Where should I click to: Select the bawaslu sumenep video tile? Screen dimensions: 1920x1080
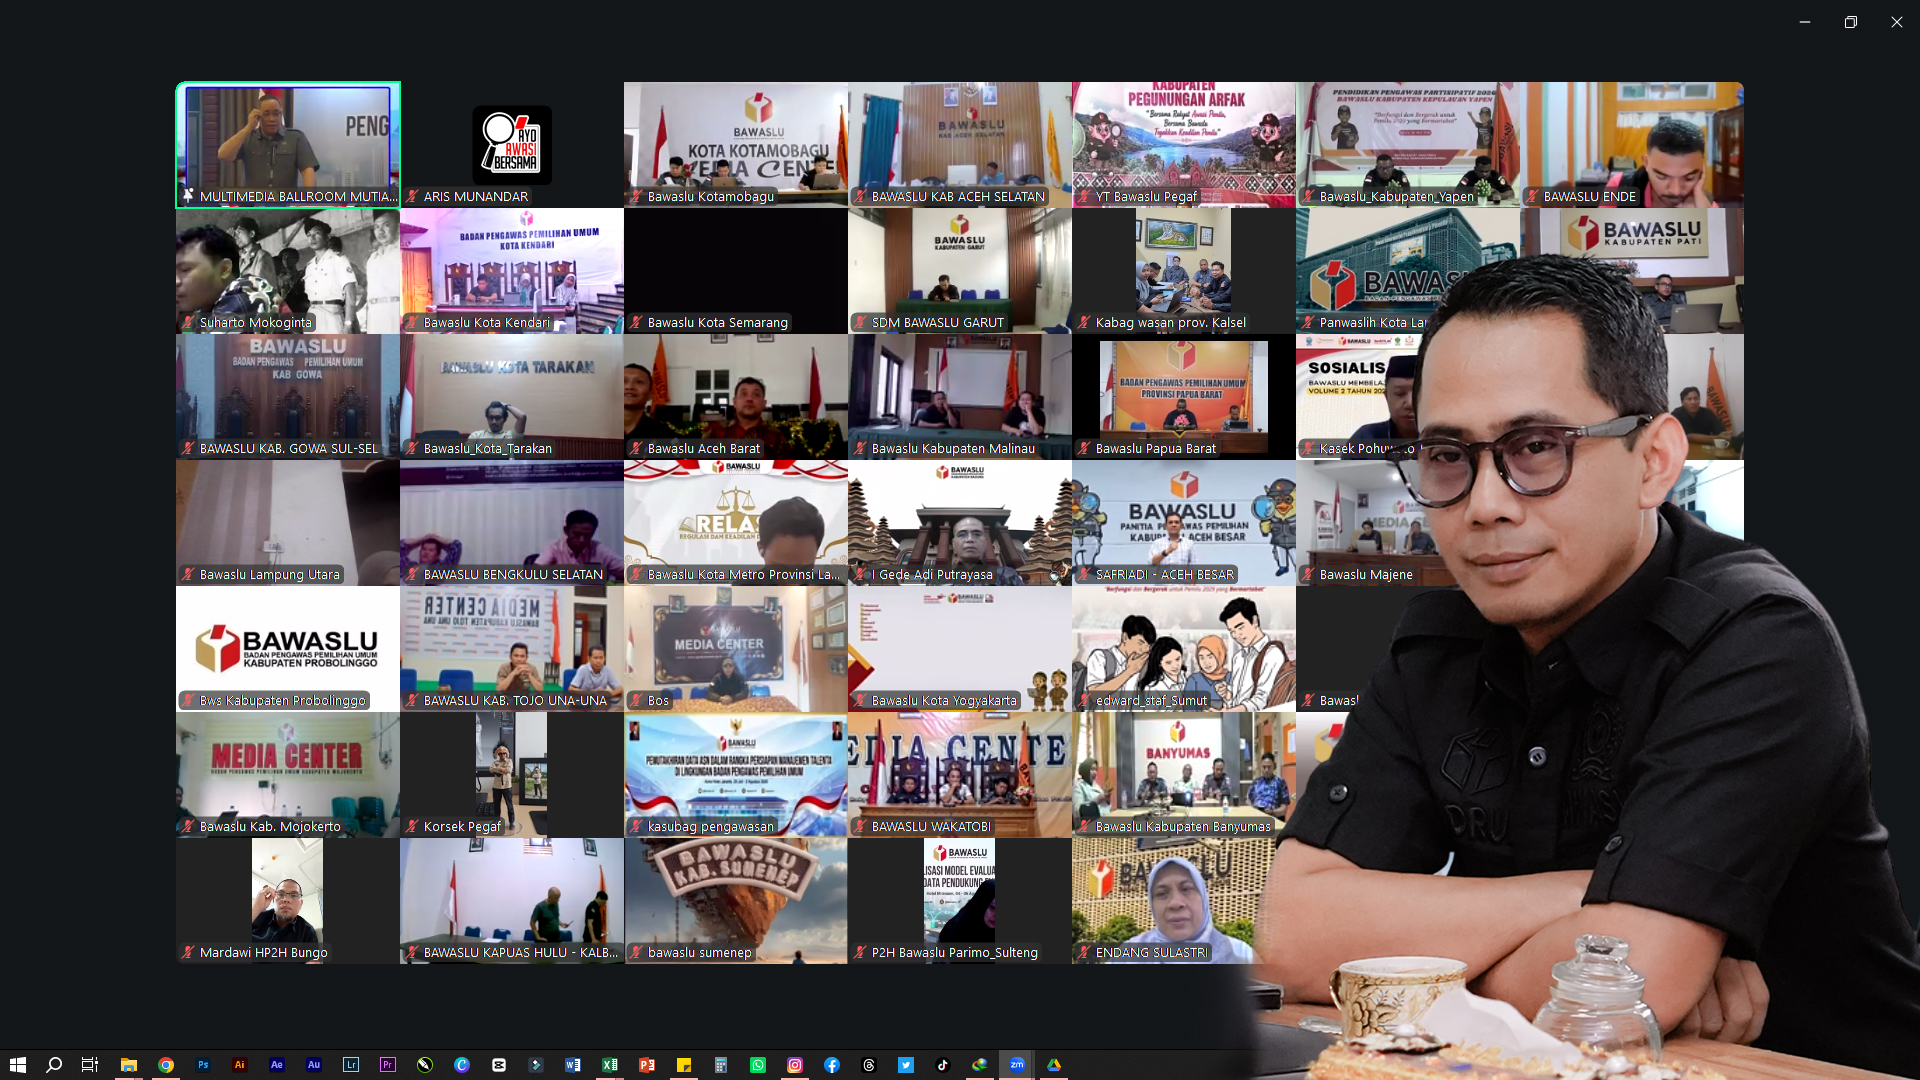click(x=736, y=901)
